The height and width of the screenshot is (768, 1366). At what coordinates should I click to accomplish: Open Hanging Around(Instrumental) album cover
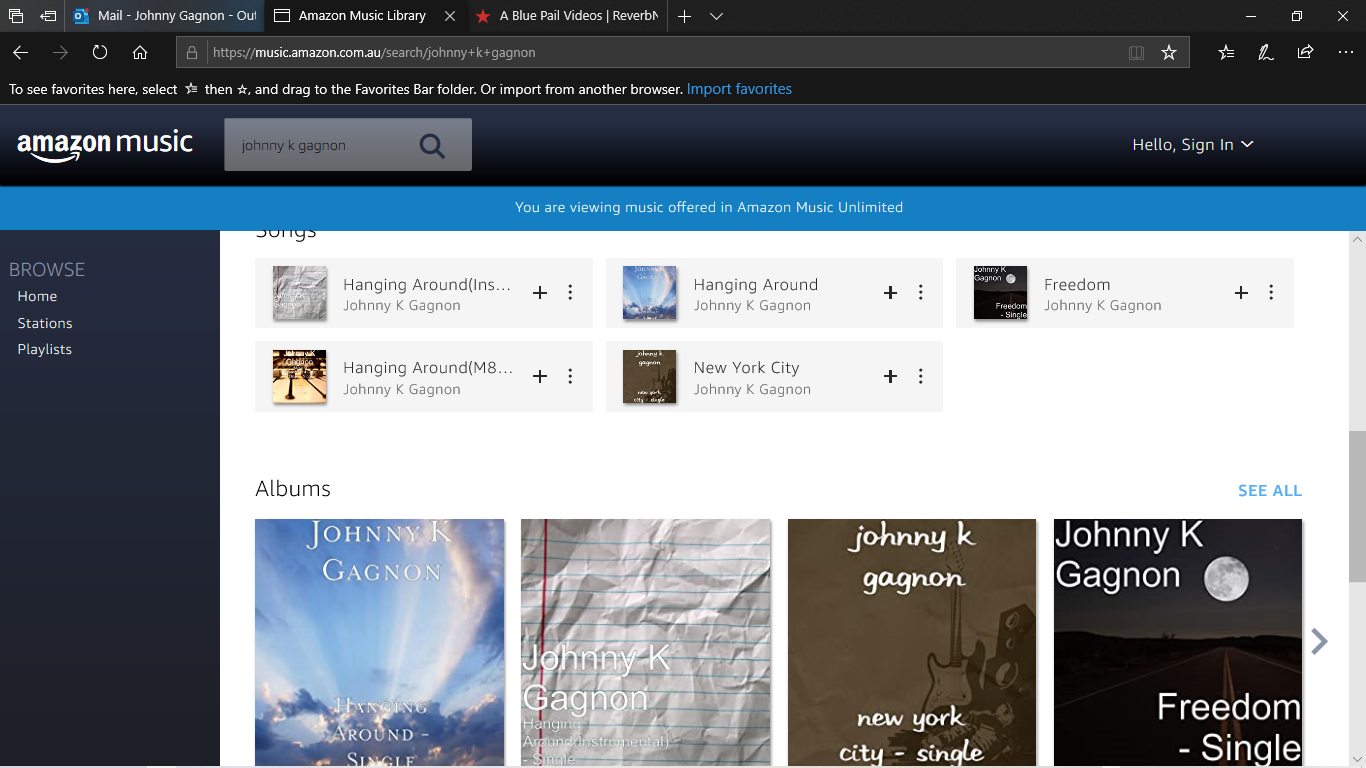(x=646, y=643)
